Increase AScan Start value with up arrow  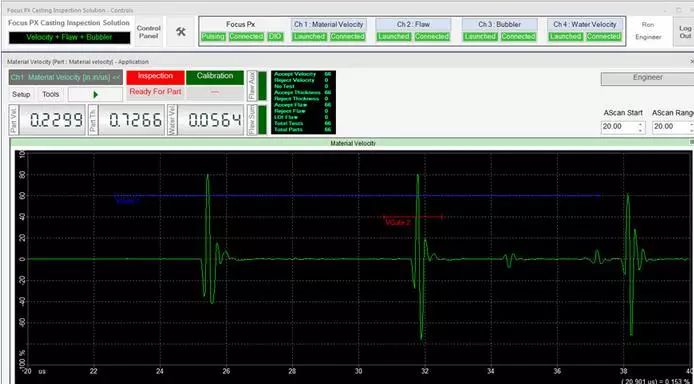[x=640, y=123]
